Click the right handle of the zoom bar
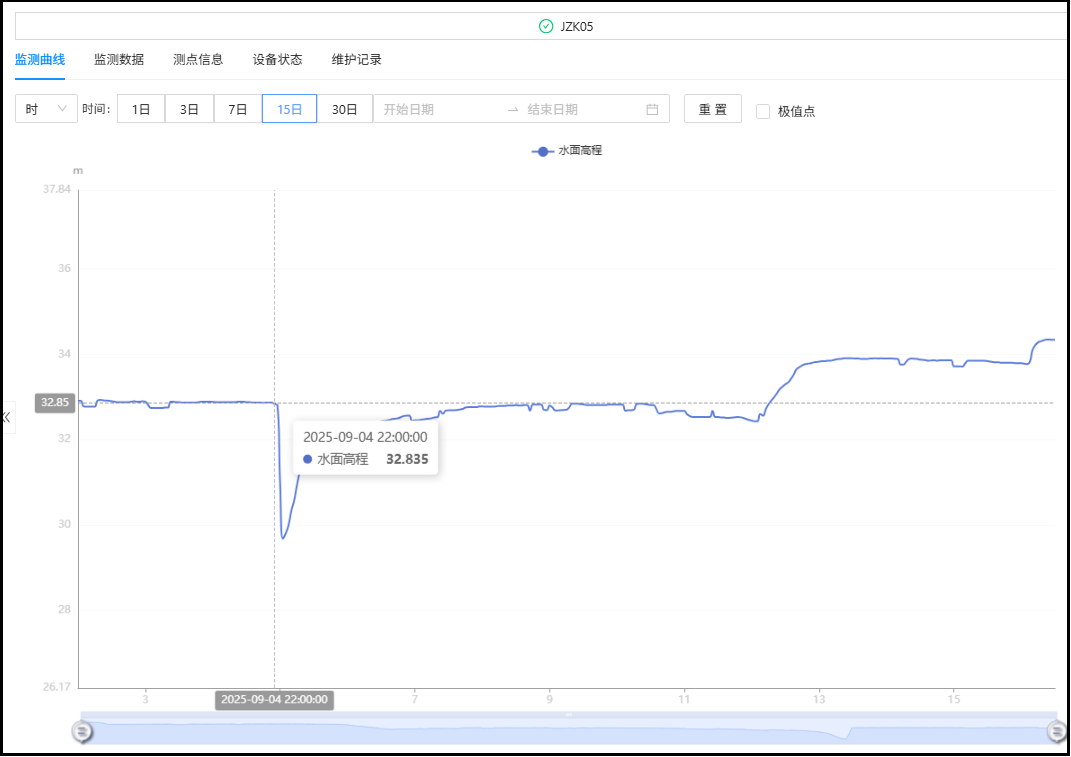Image resolution: width=1071 pixels, height=757 pixels. 1056,731
